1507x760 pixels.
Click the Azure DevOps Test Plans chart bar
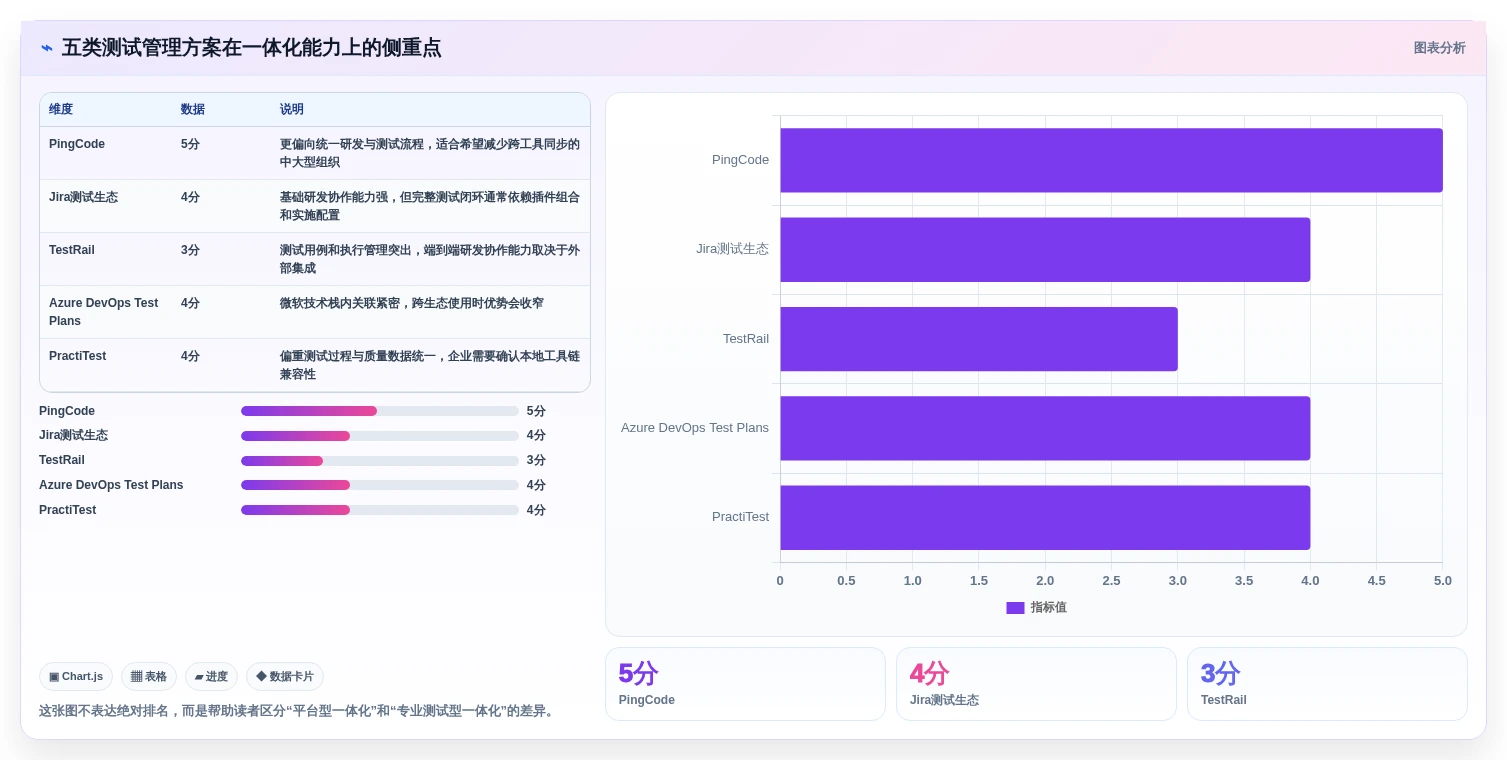1045,428
